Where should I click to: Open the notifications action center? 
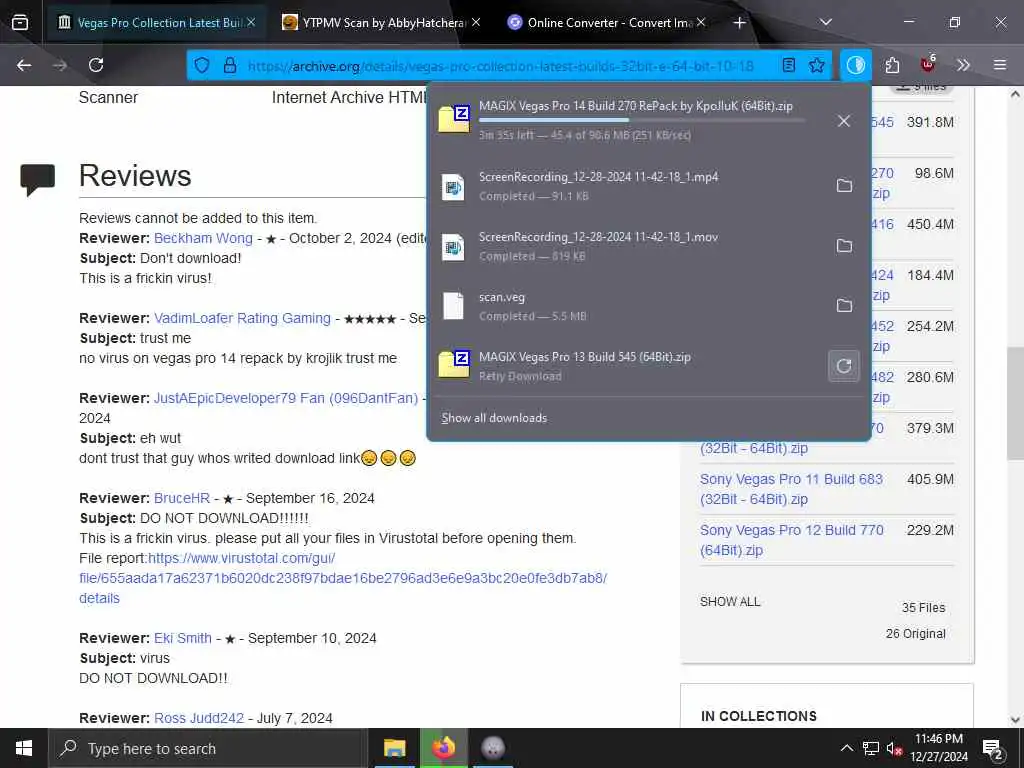(x=993, y=749)
